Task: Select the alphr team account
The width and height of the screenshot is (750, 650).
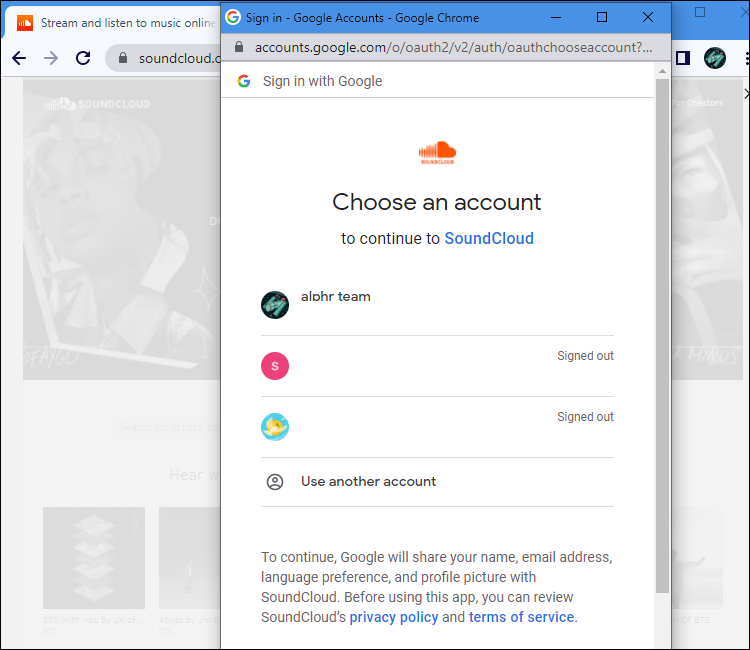Action: click(437, 305)
